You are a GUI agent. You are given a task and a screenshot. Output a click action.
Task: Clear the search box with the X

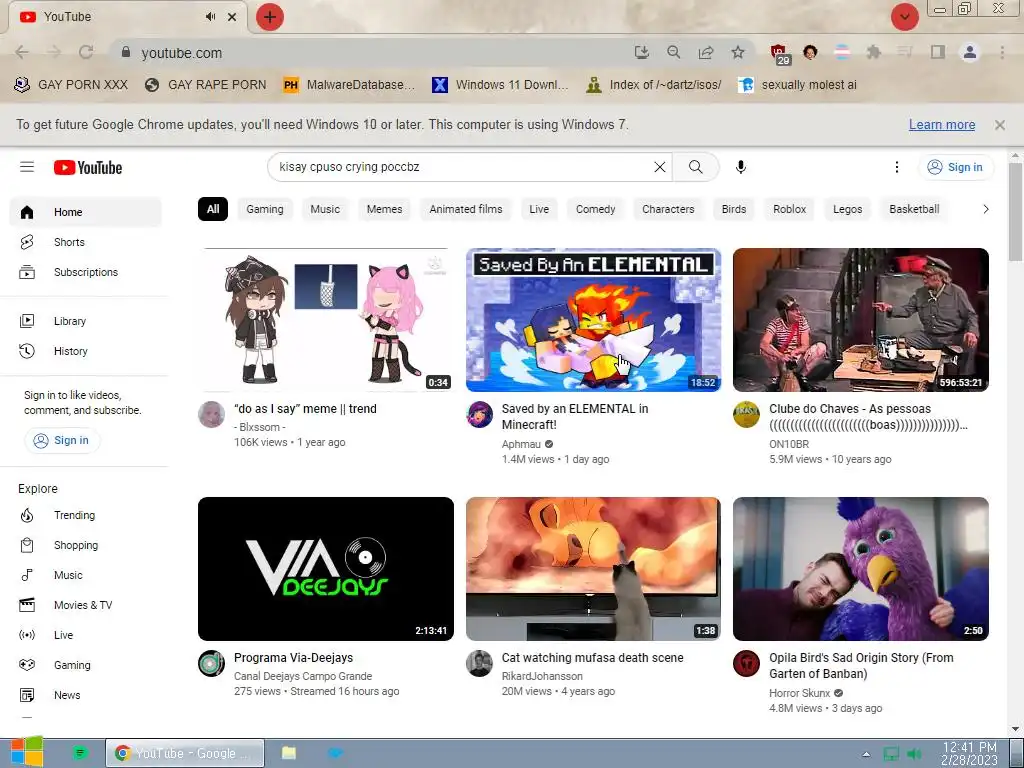(x=660, y=167)
